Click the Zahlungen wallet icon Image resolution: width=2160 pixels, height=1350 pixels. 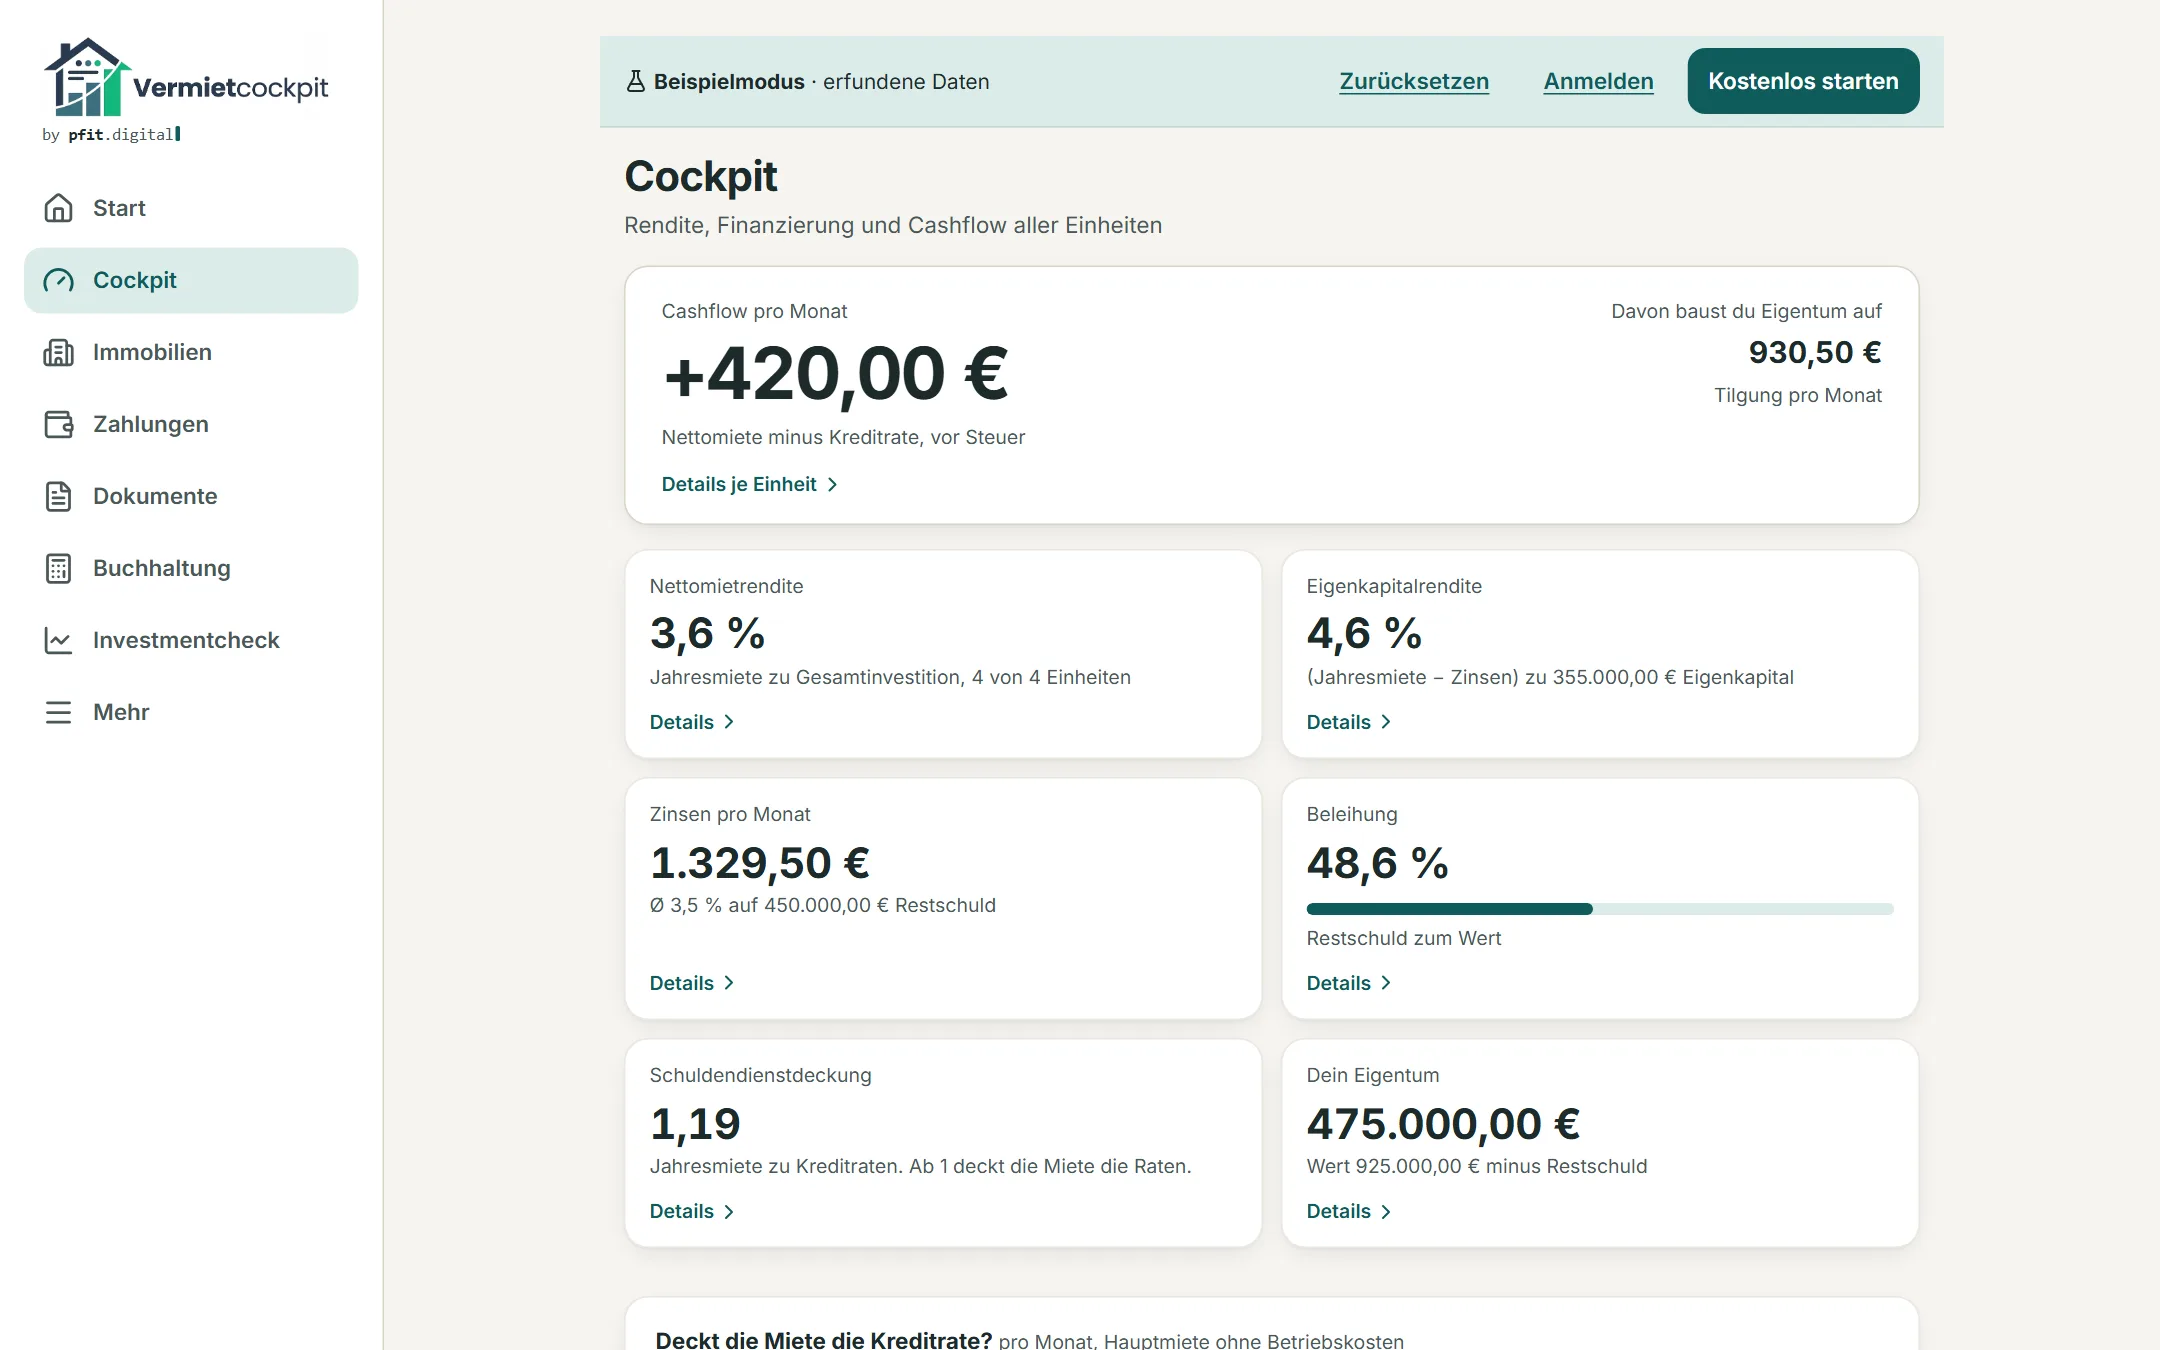pyautogui.click(x=59, y=424)
